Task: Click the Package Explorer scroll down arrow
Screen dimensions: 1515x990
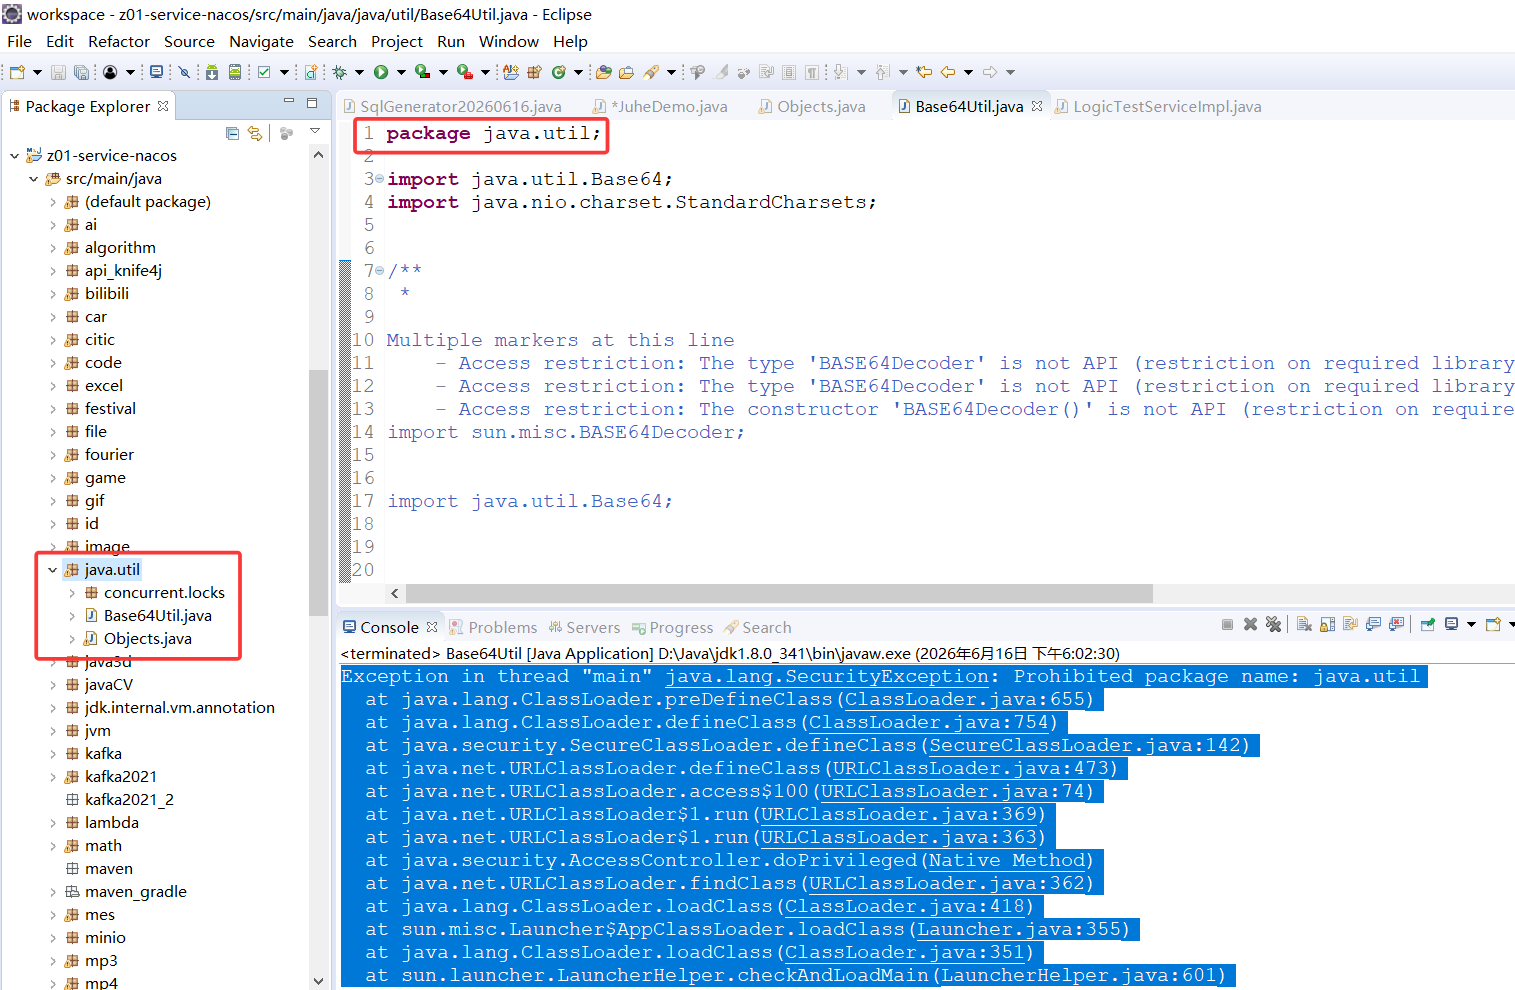Action: pos(318,981)
